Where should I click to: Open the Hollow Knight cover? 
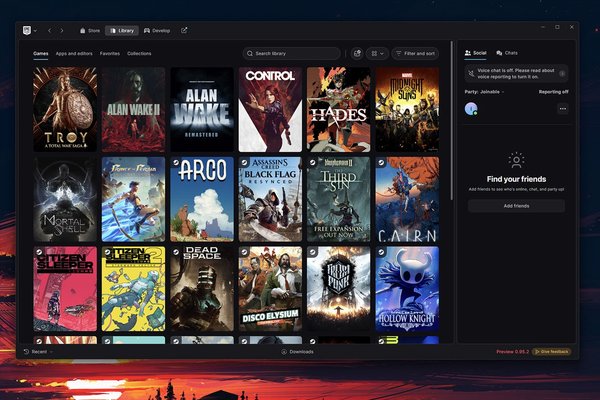[x=407, y=289]
